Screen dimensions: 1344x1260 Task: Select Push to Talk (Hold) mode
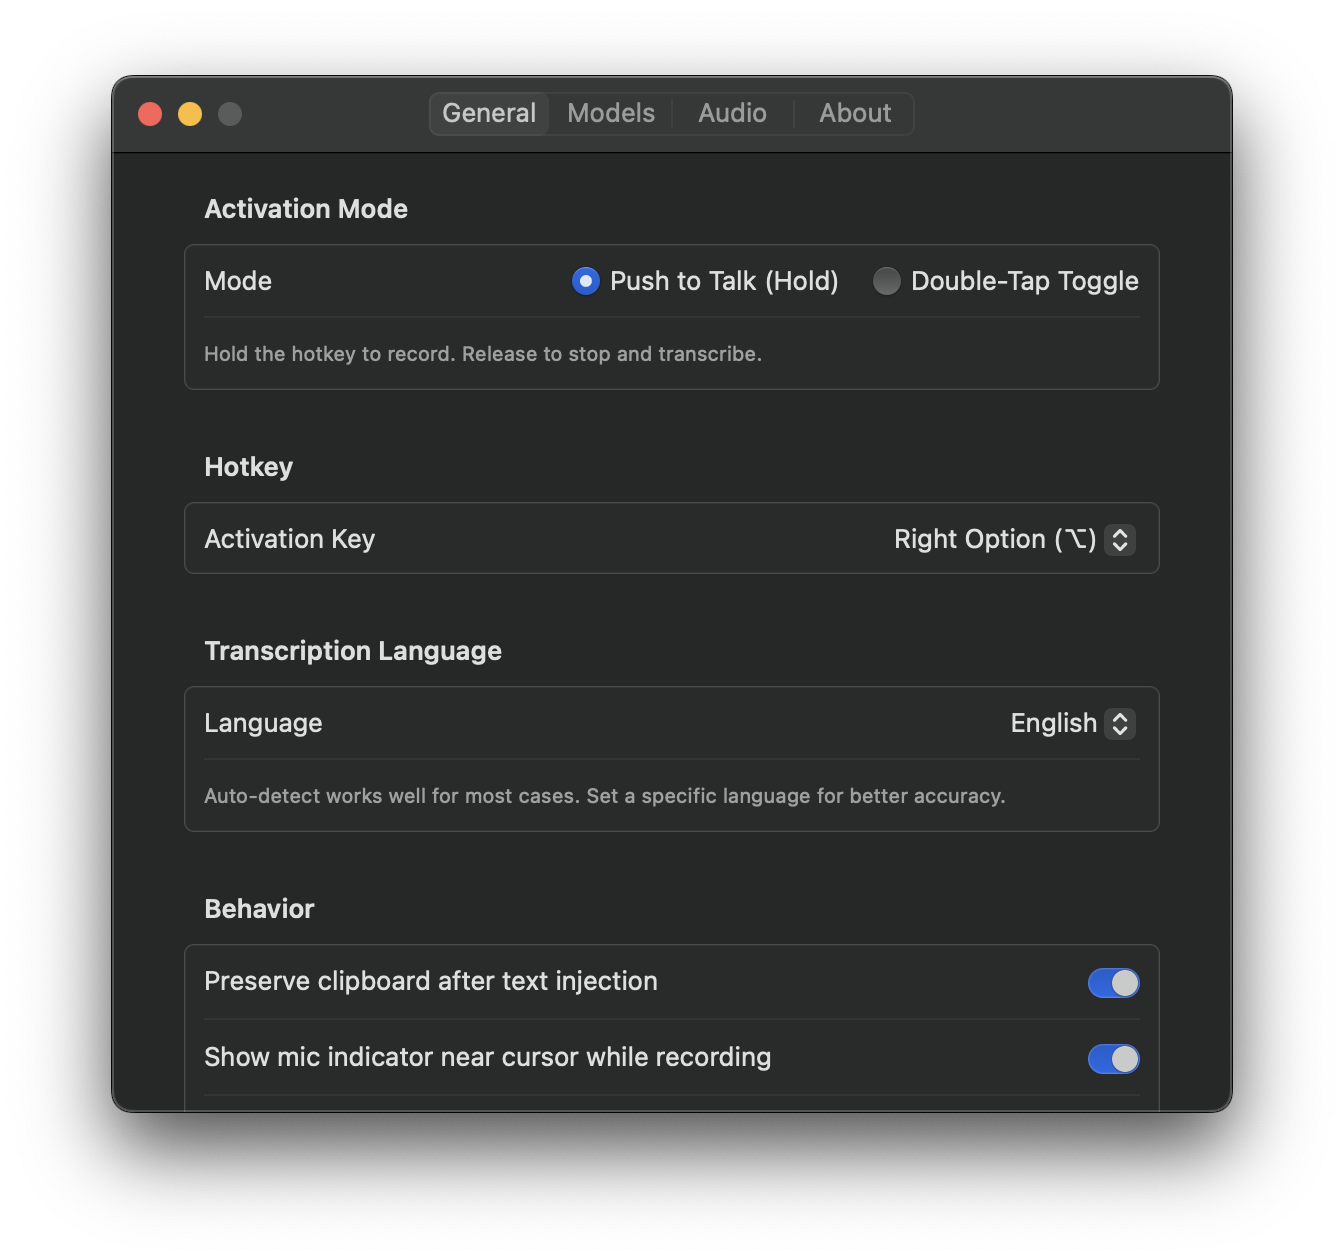pos(586,281)
